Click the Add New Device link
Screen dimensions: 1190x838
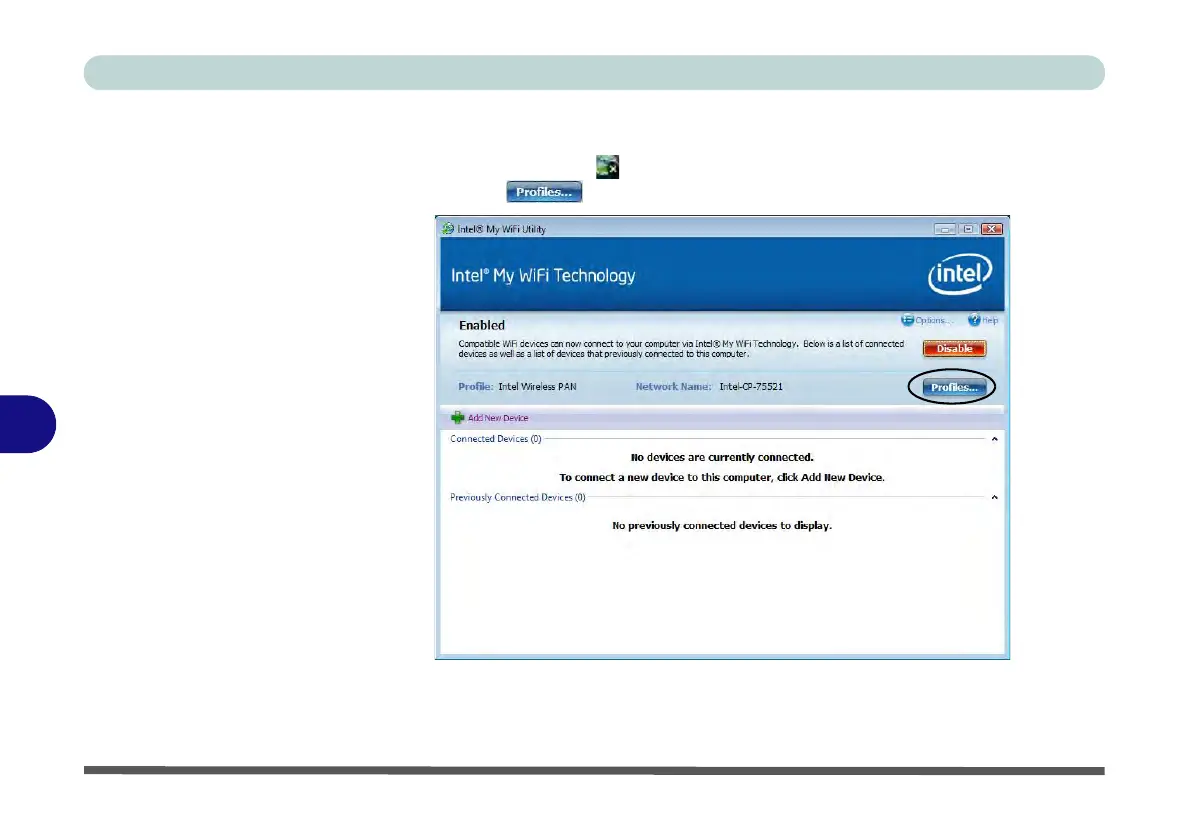(x=498, y=417)
